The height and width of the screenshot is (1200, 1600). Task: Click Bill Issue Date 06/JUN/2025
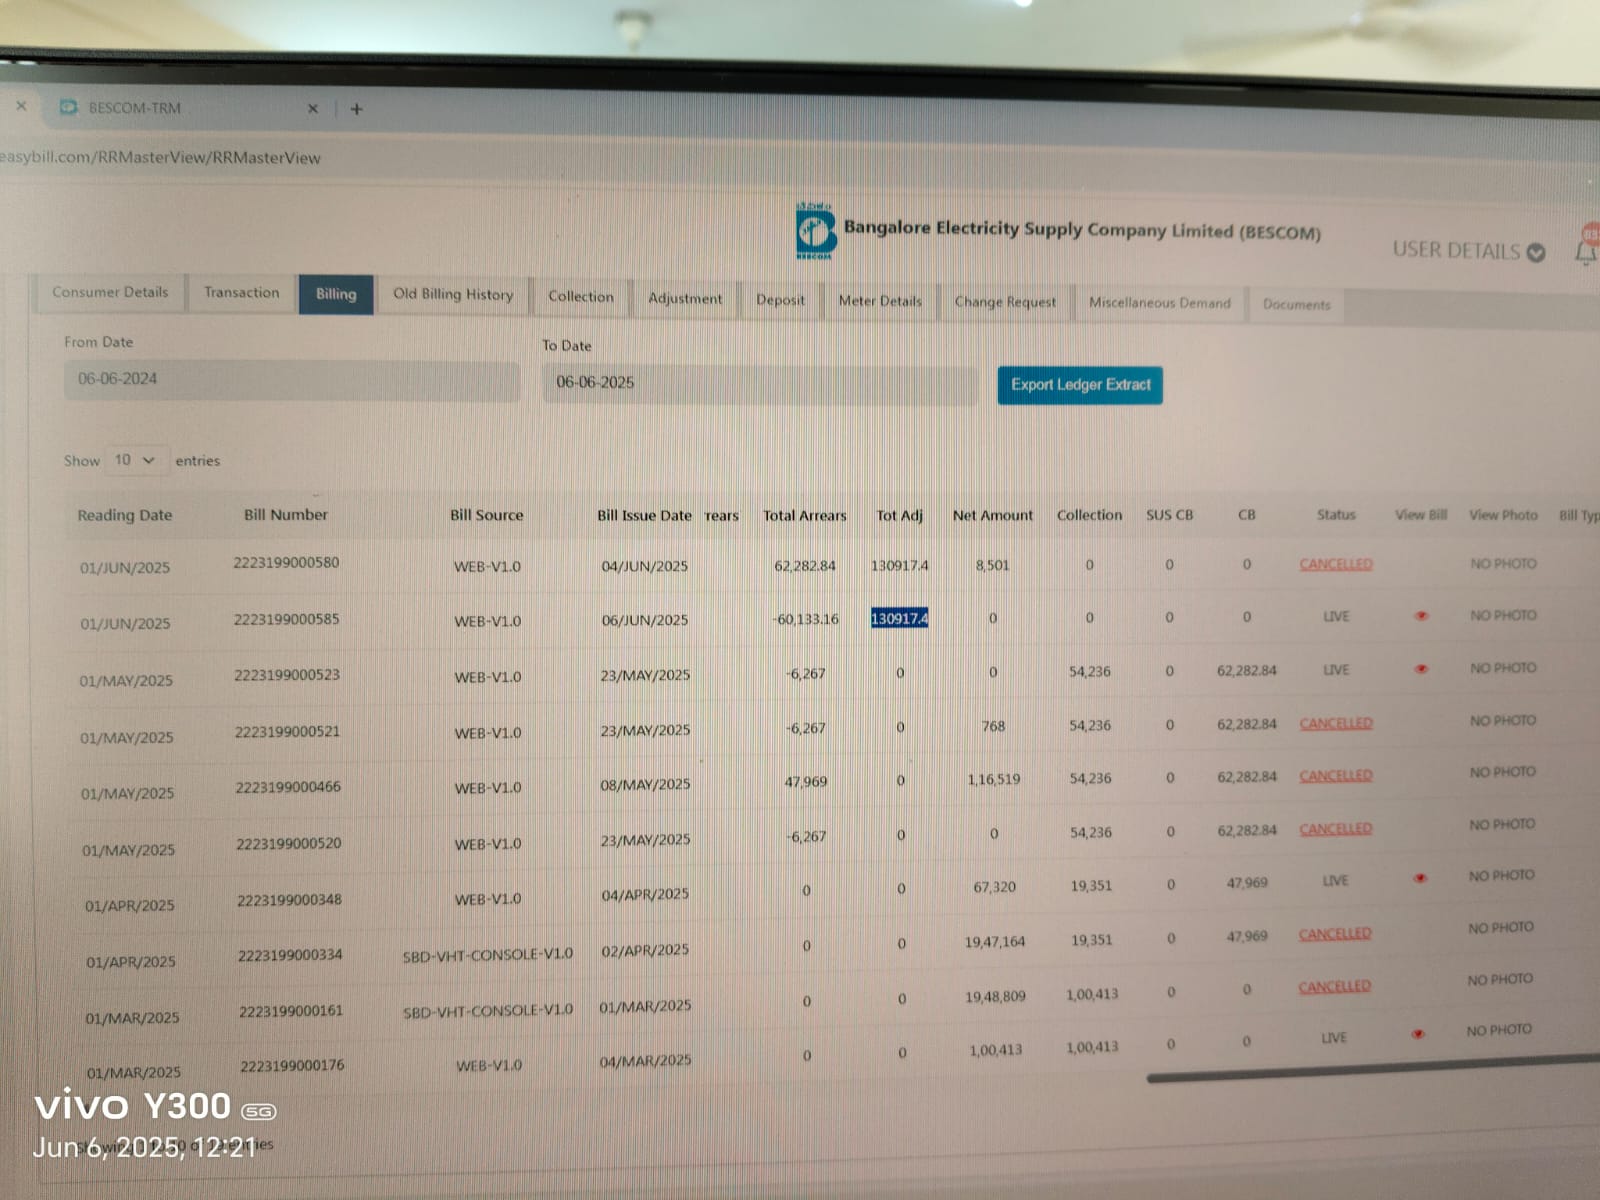pos(645,620)
